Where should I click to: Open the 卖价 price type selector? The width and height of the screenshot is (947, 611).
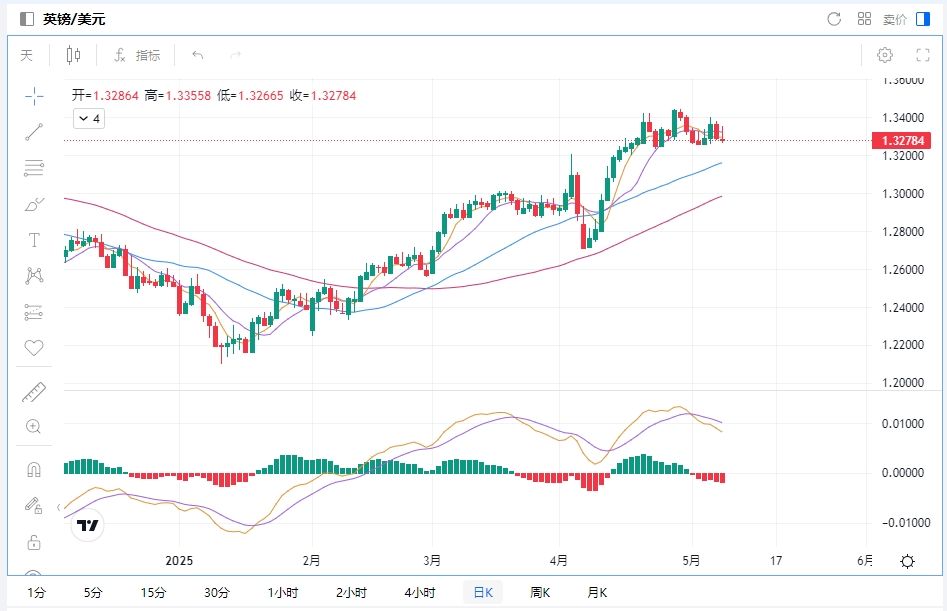pos(895,19)
